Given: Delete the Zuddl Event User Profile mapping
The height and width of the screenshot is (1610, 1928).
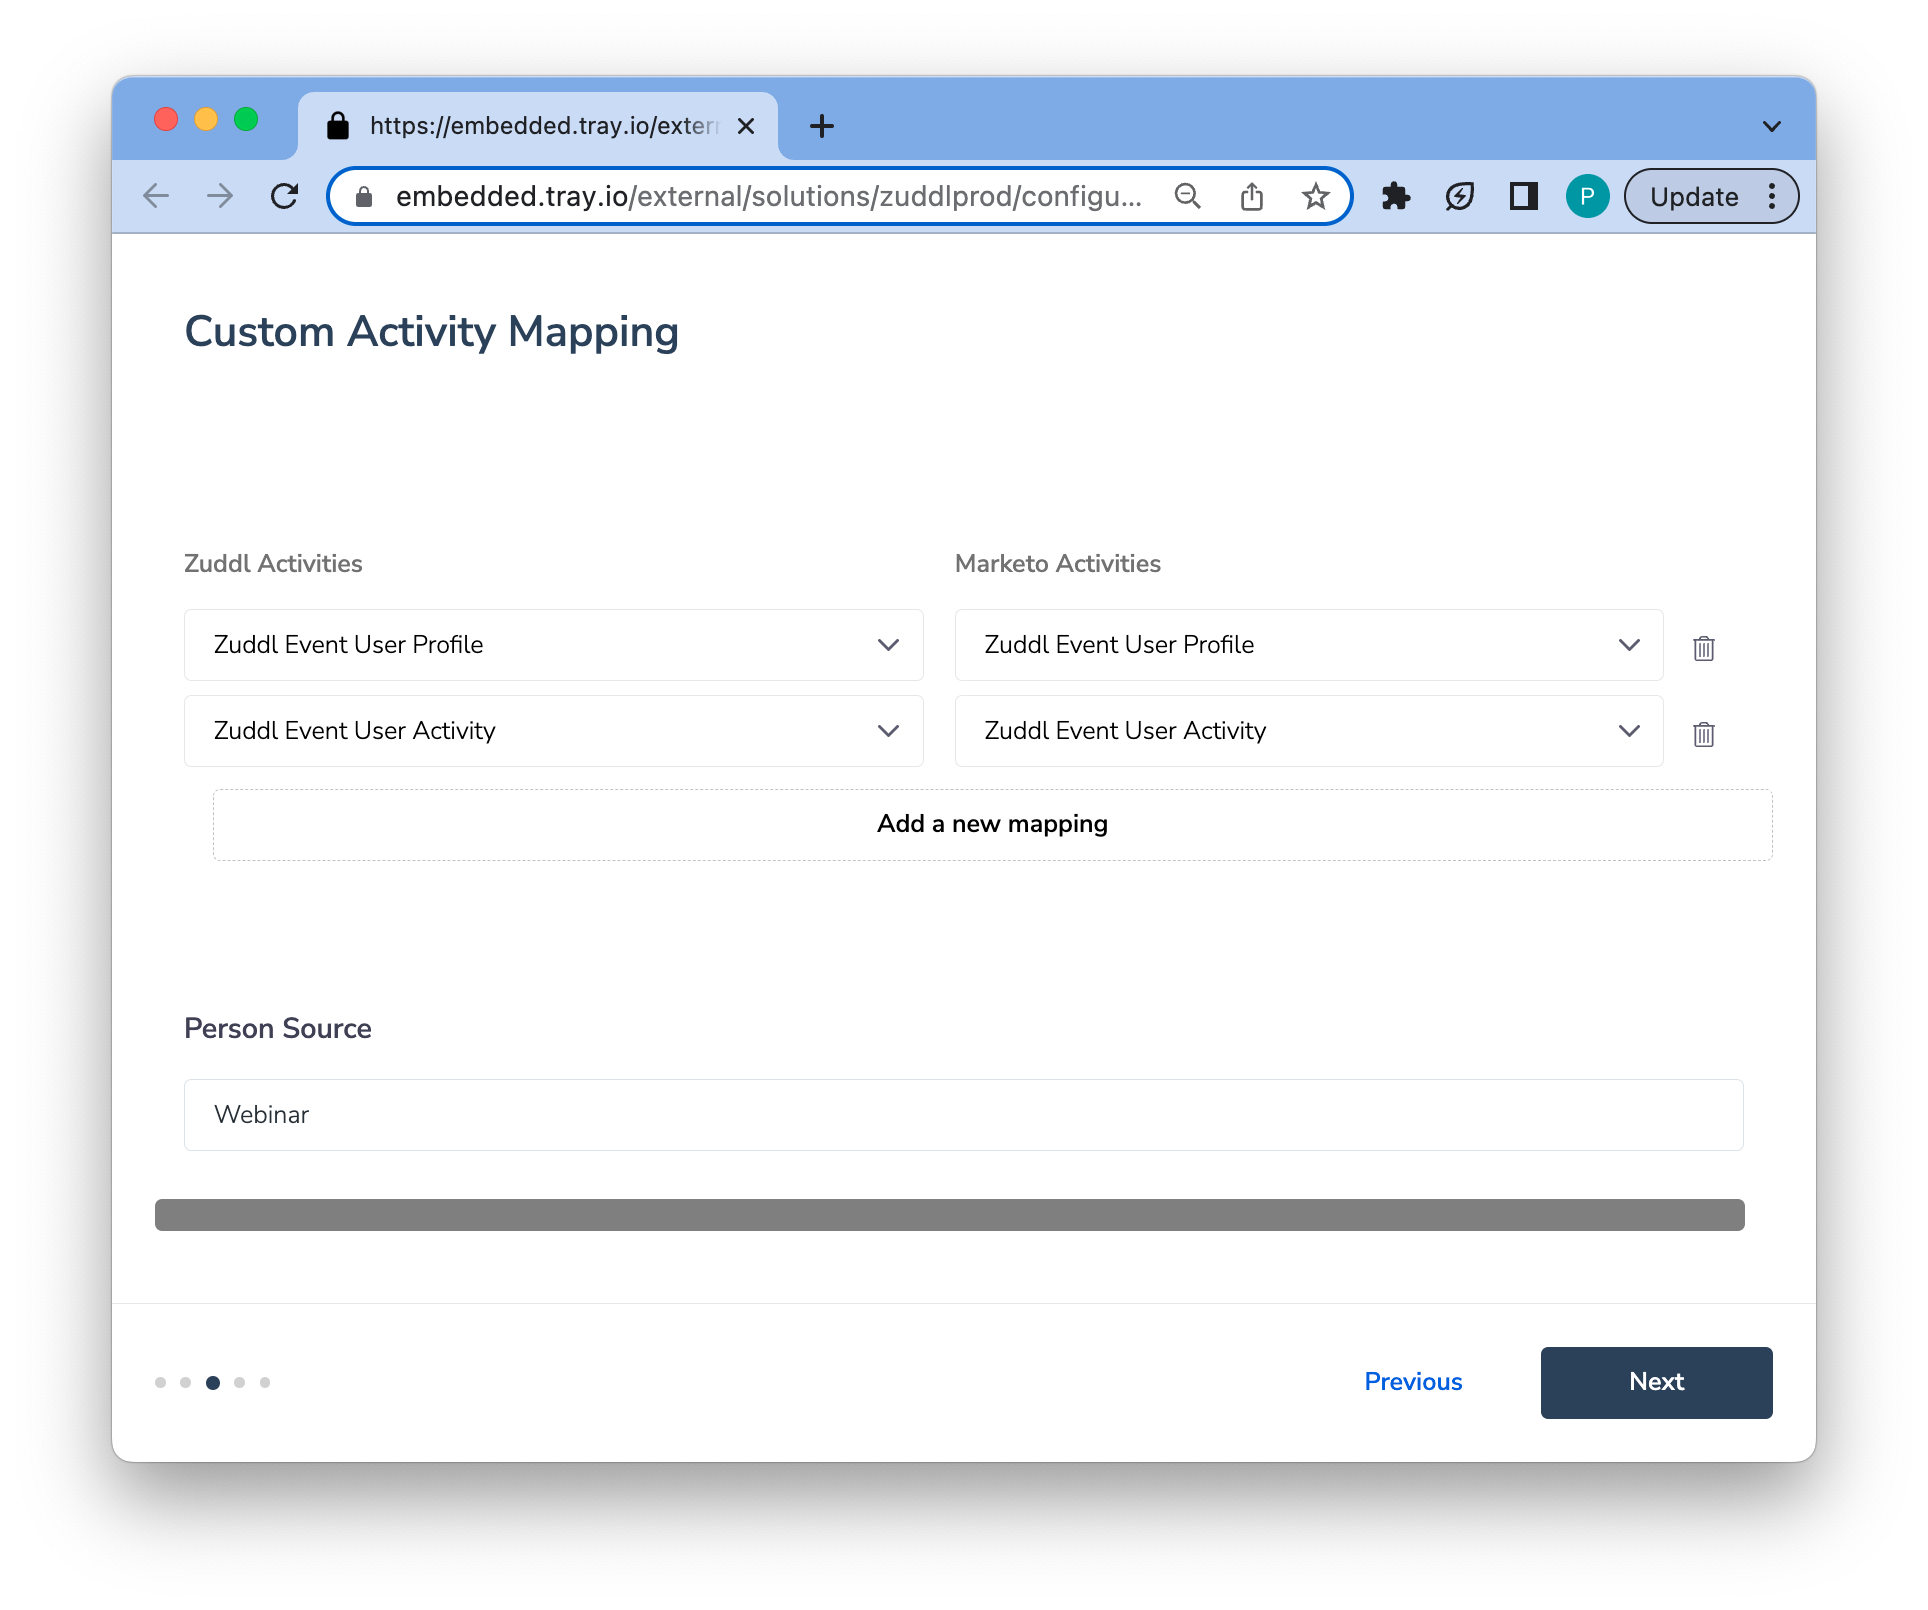Looking at the screenshot, I should point(1703,648).
